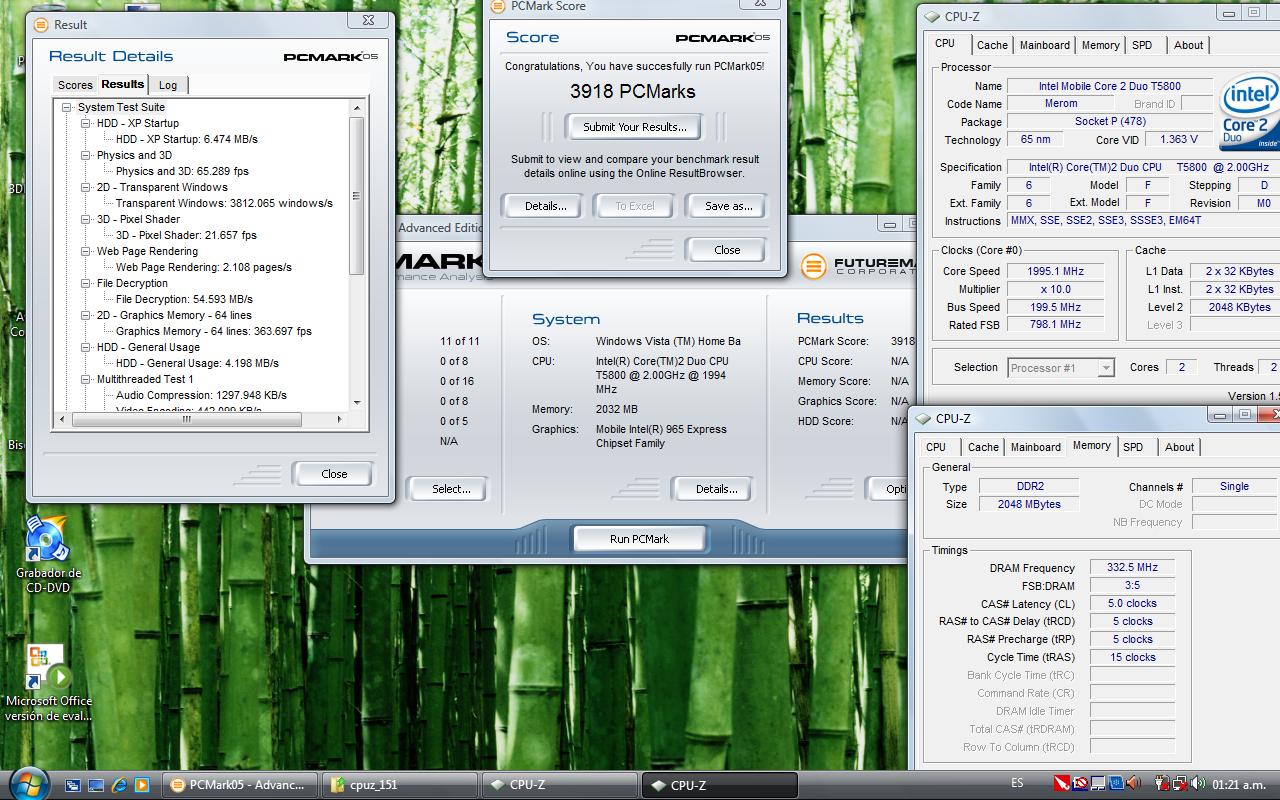1280x800 pixels.
Task: Collapse the System Test Suite tree node
Action: click(67, 107)
